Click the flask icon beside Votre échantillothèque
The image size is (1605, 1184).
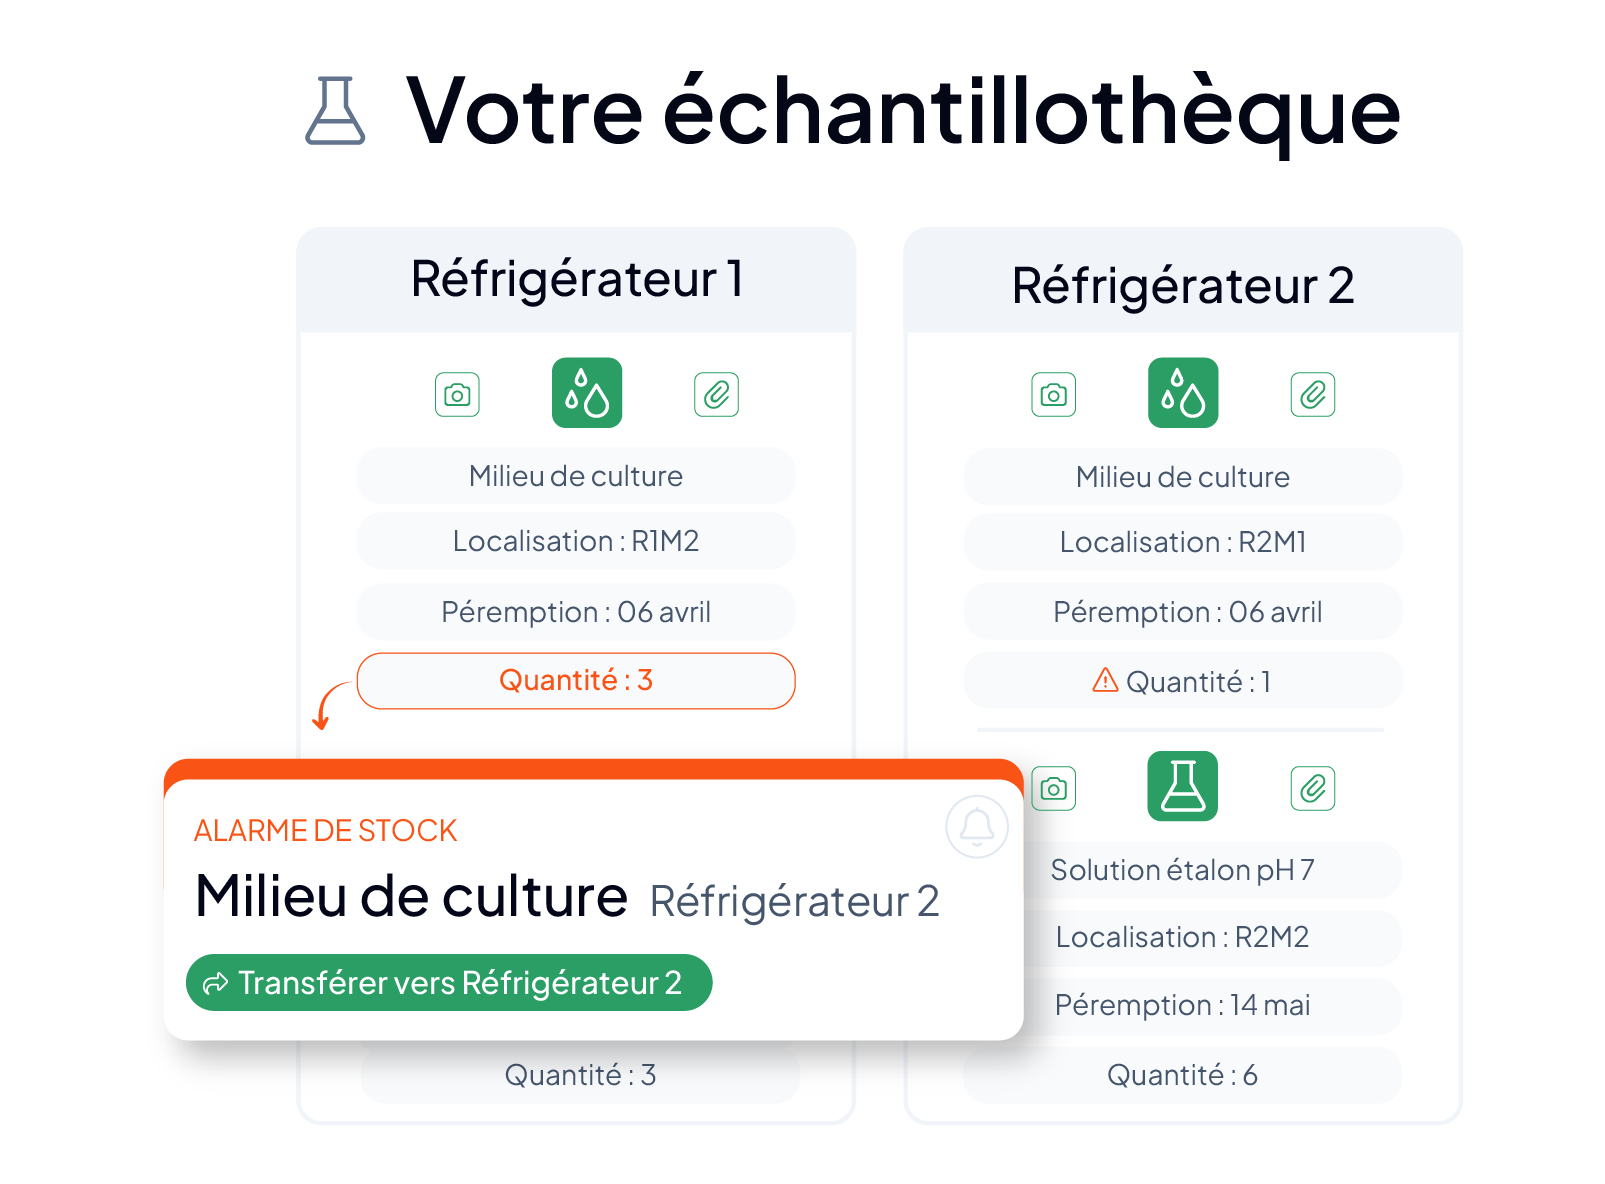(x=335, y=111)
